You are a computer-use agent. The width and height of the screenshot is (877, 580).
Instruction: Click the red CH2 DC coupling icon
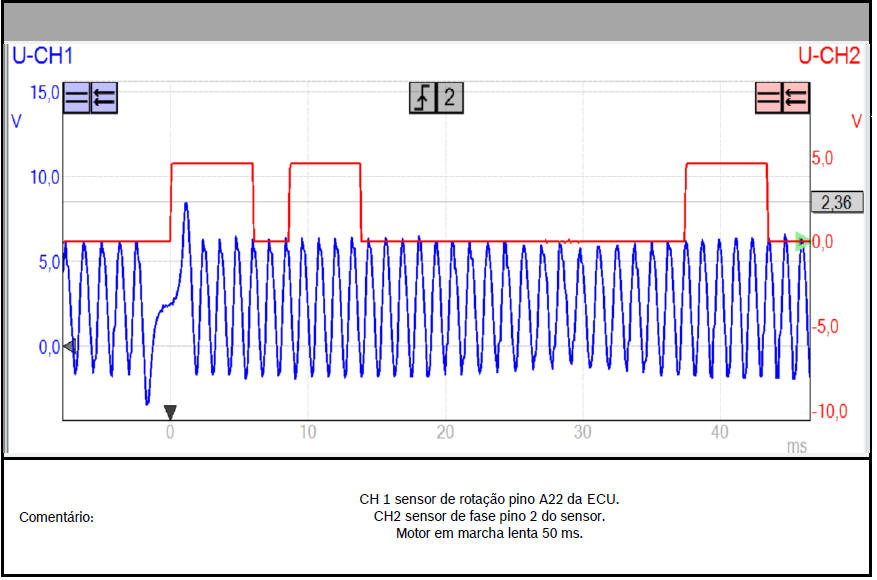768,98
